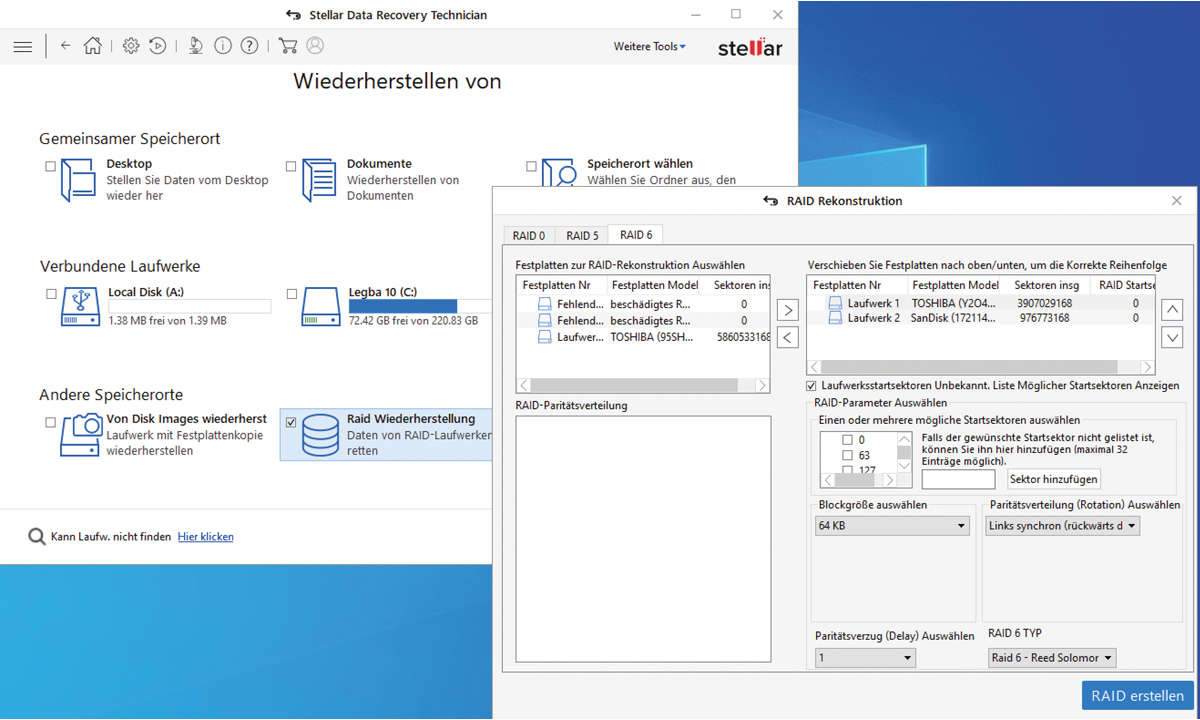The width and height of the screenshot is (1200, 720).
Task: Select the RAID 6 tab
Action: tap(636, 235)
